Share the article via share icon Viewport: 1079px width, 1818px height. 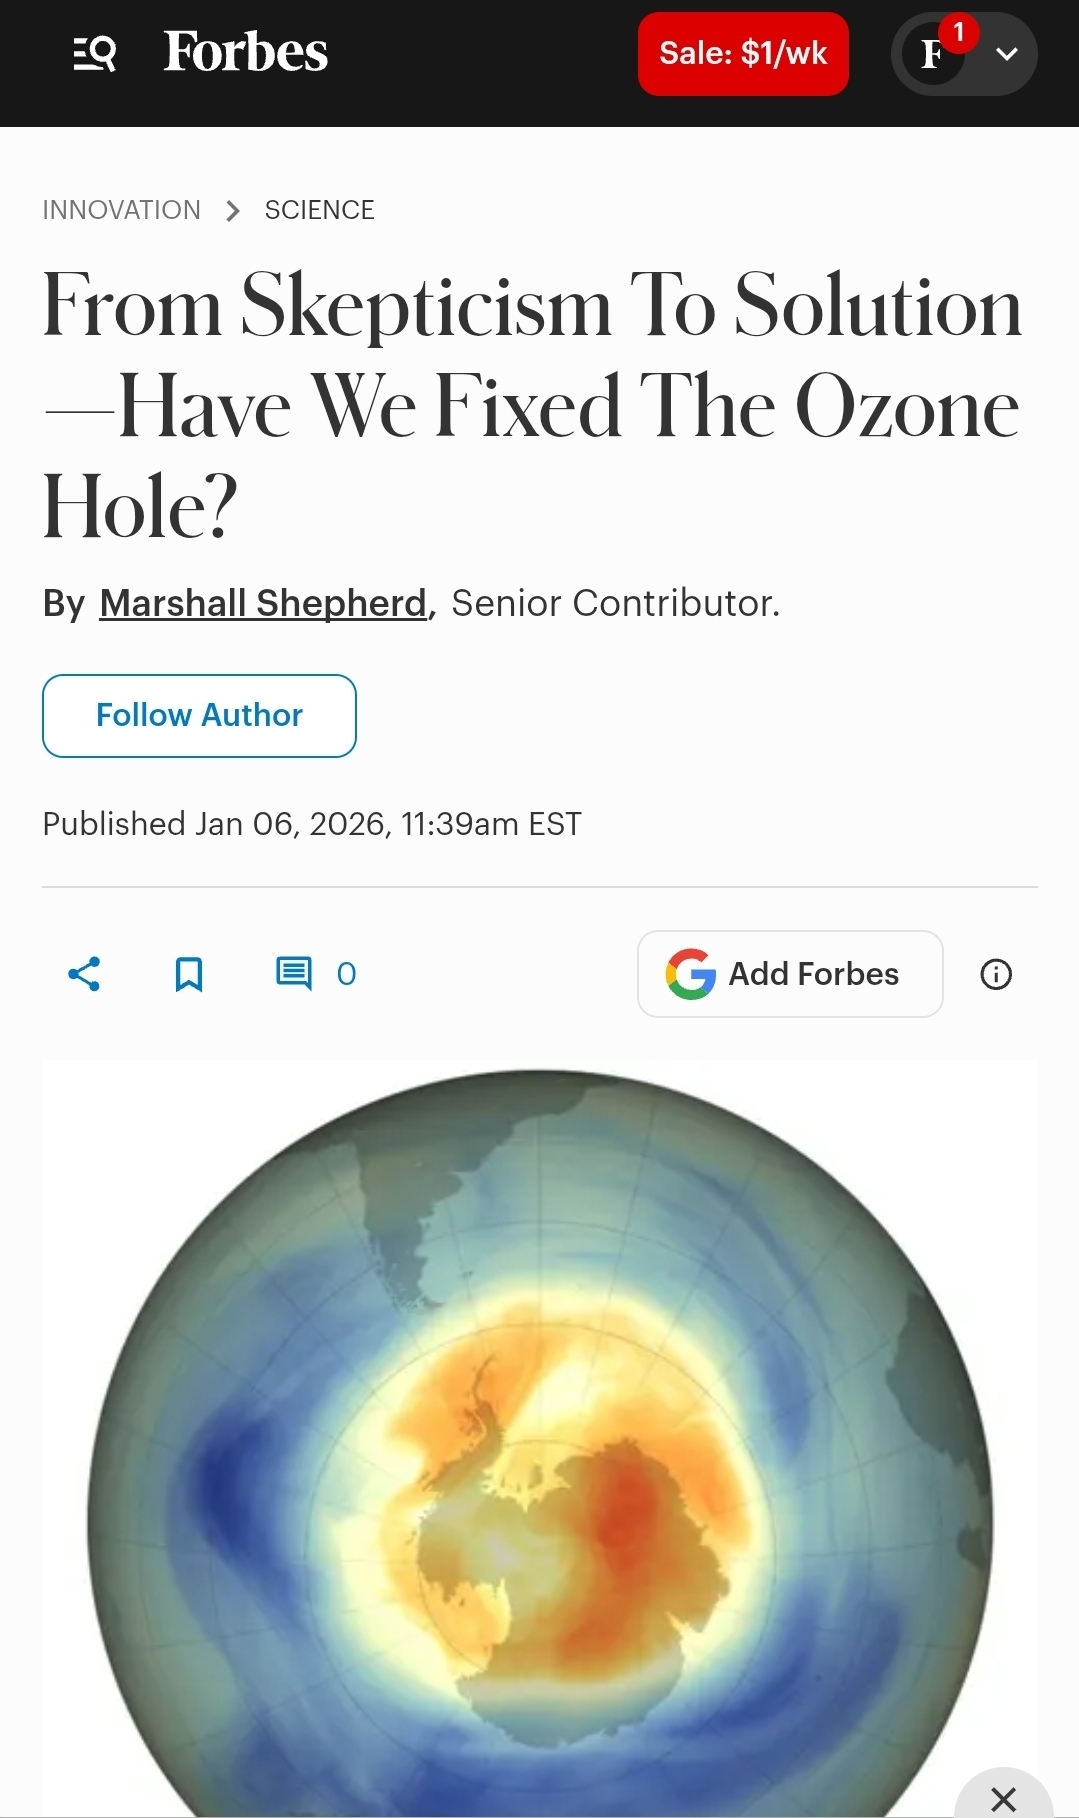(x=84, y=974)
